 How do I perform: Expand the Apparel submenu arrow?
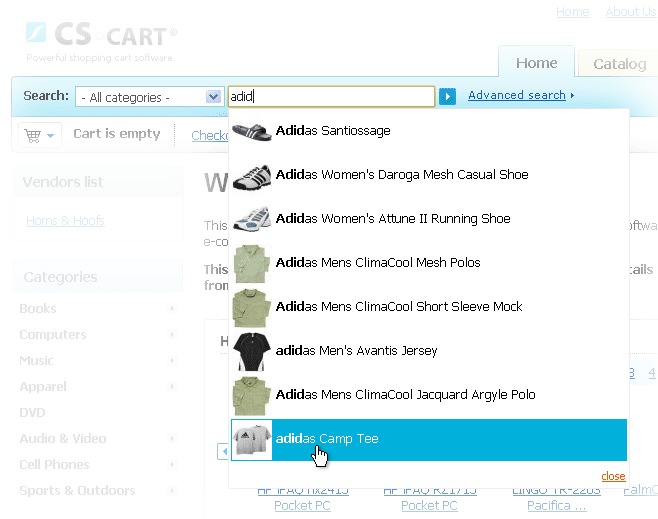172,386
